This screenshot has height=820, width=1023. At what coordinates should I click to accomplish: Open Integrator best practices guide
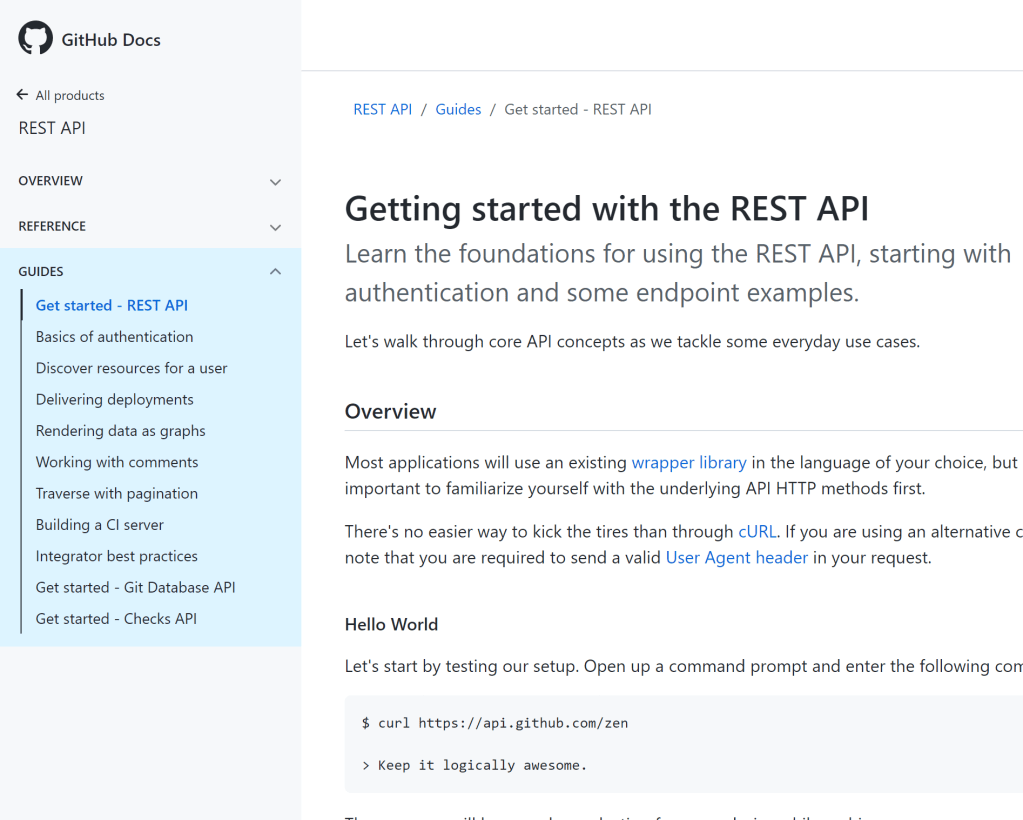pyautogui.click(x=116, y=556)
